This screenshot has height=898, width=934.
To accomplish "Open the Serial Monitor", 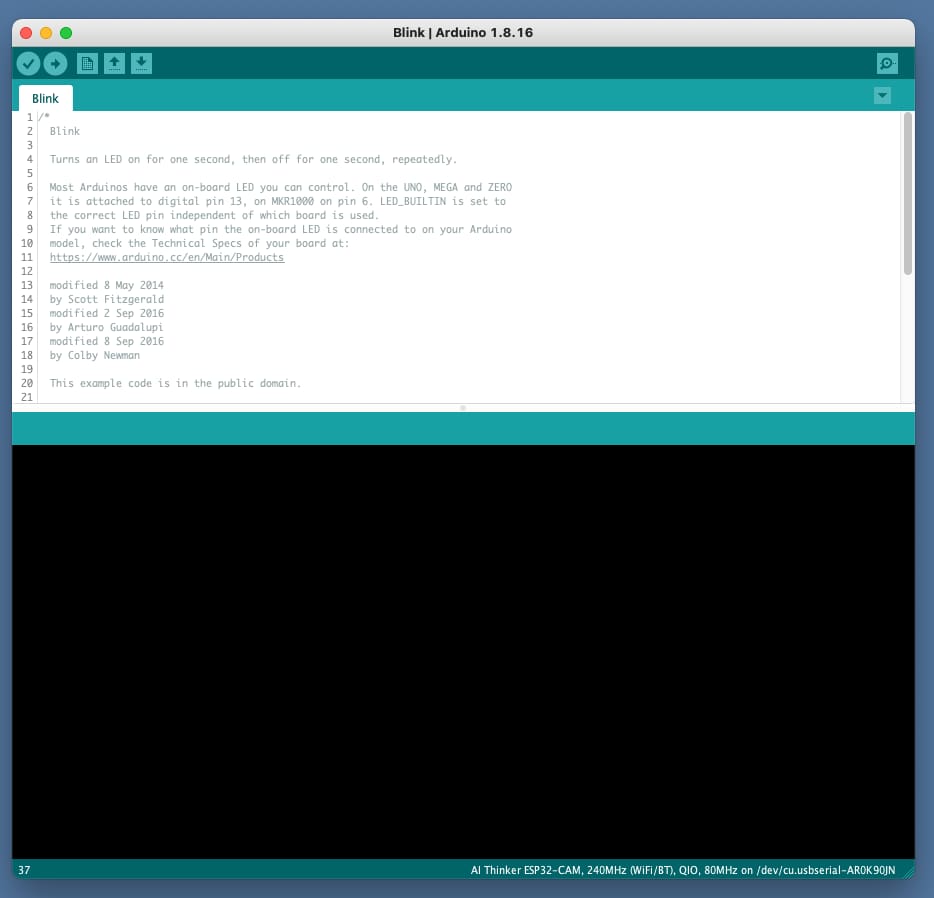I will (x=887, y=64).
